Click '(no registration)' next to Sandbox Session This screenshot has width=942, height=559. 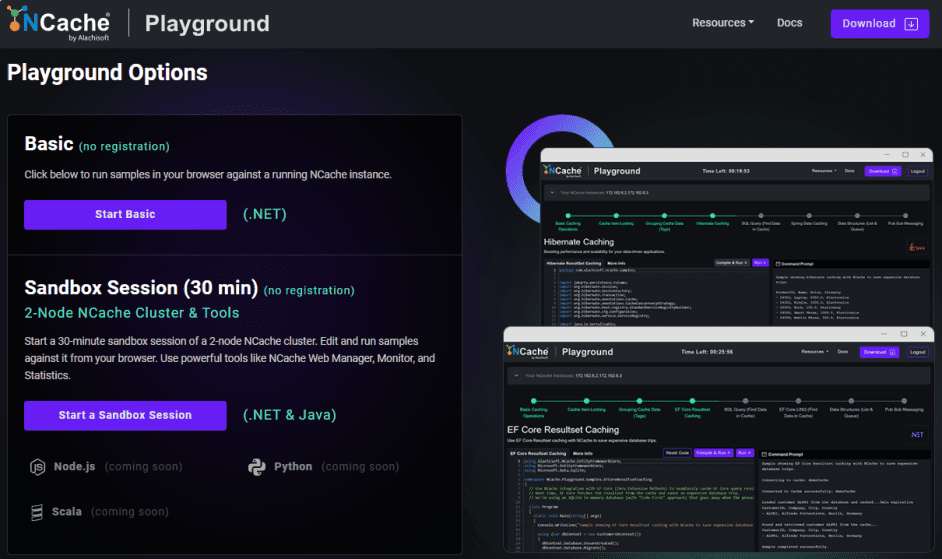tap(309, 291)
